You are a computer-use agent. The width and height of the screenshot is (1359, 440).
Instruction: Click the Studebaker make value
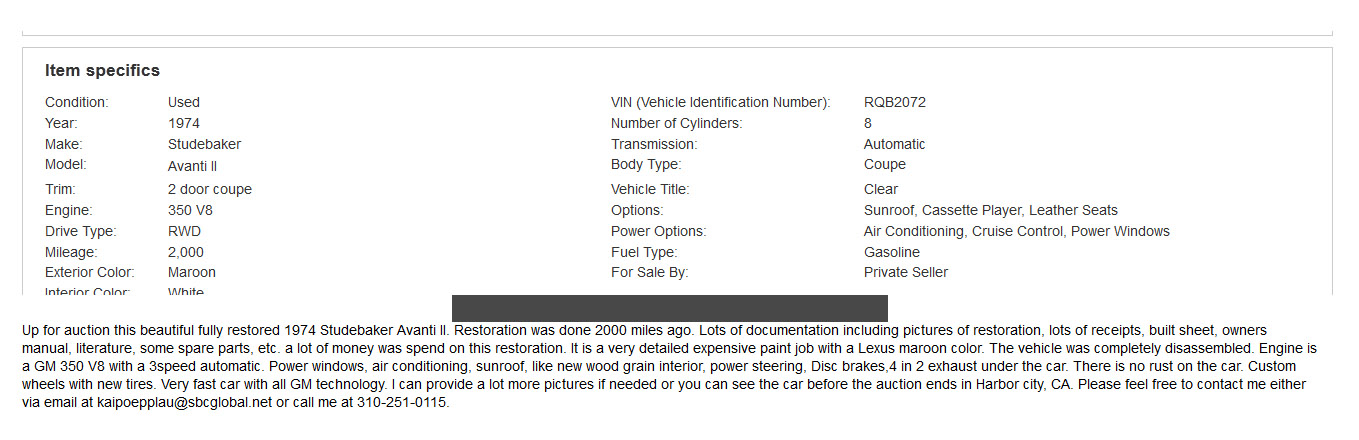click(x=204, y=144)
